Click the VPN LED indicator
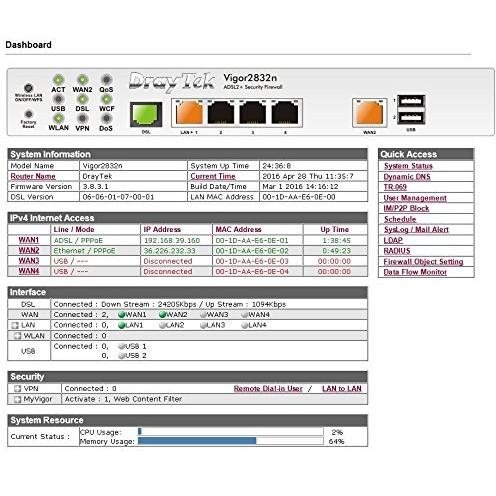Screen dimensions: 496x496 tap(82, 118)
